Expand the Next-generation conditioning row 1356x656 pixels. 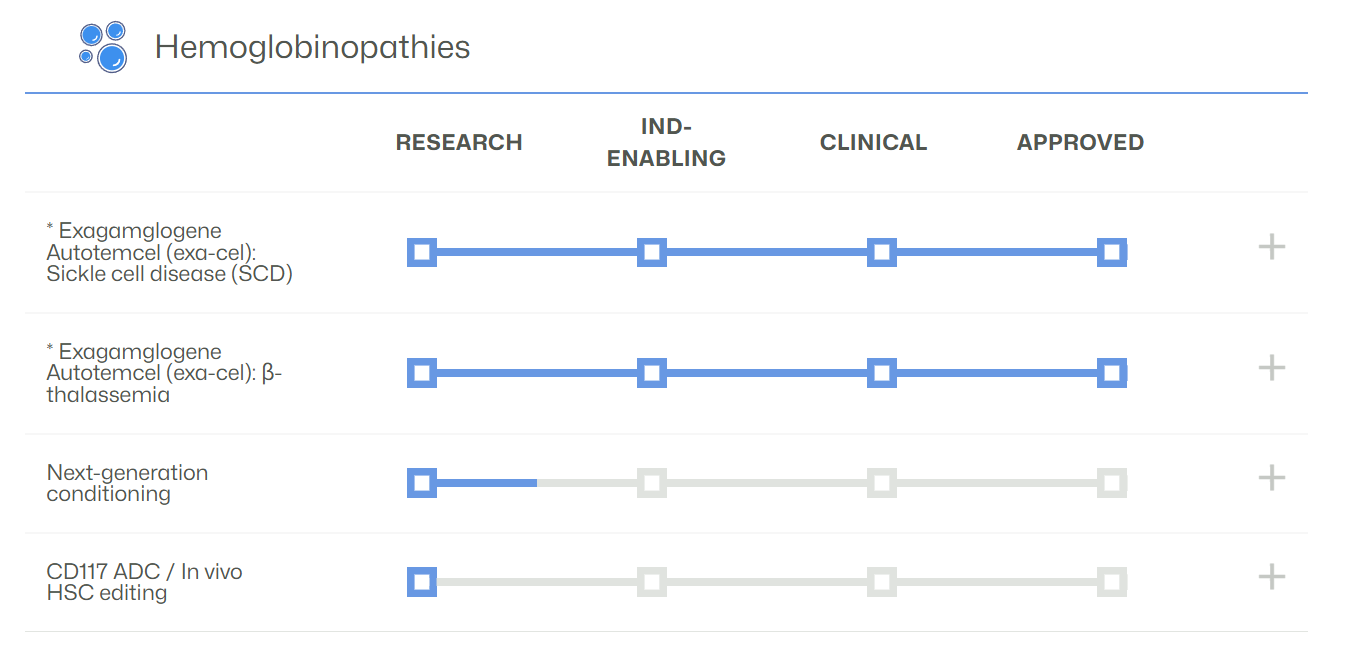1271,478
